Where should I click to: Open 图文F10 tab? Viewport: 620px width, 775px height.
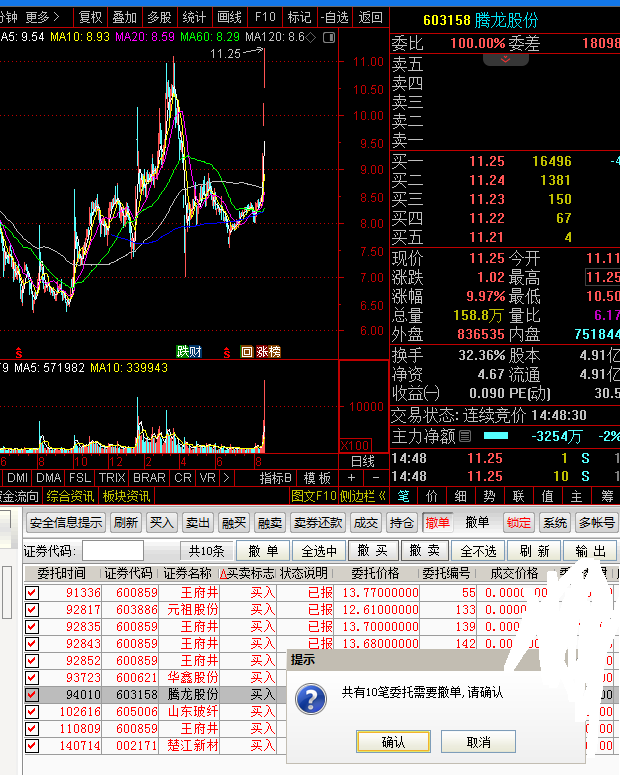tap(313, 496)
